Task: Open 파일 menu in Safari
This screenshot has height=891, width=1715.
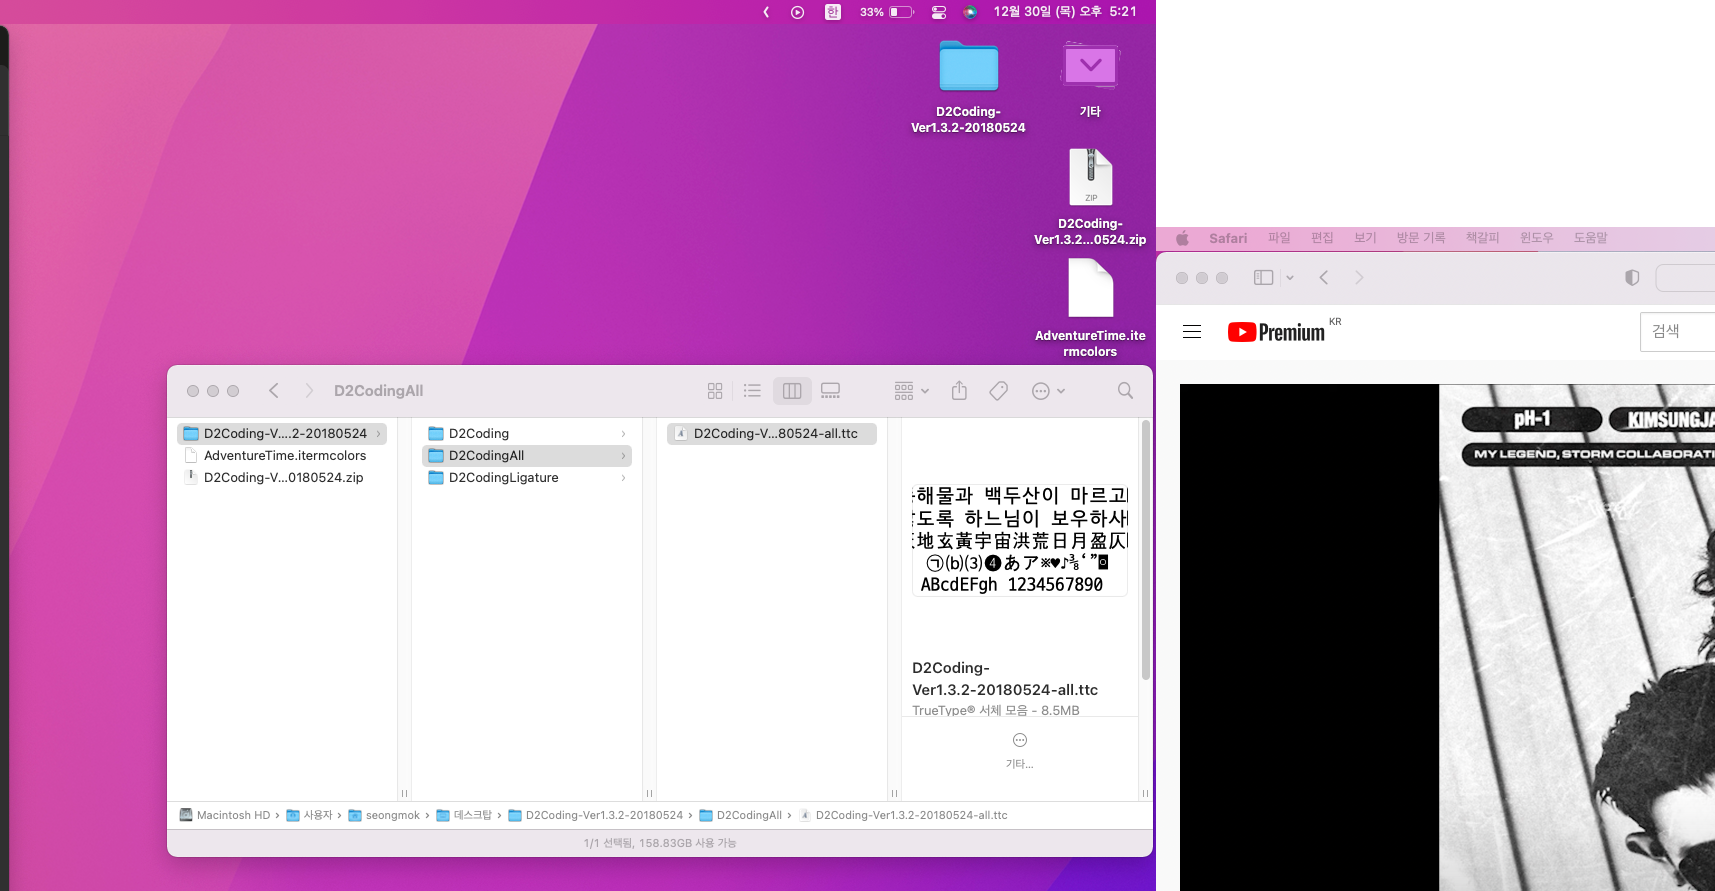Action: coord(1279,238)
